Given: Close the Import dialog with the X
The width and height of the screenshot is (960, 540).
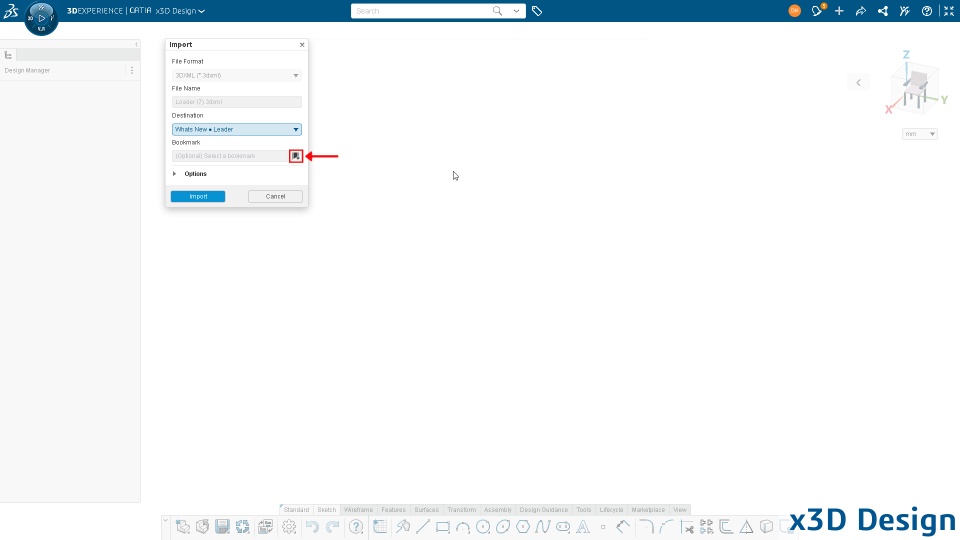Looking at the screenshot, I should [x=302, y=45].
